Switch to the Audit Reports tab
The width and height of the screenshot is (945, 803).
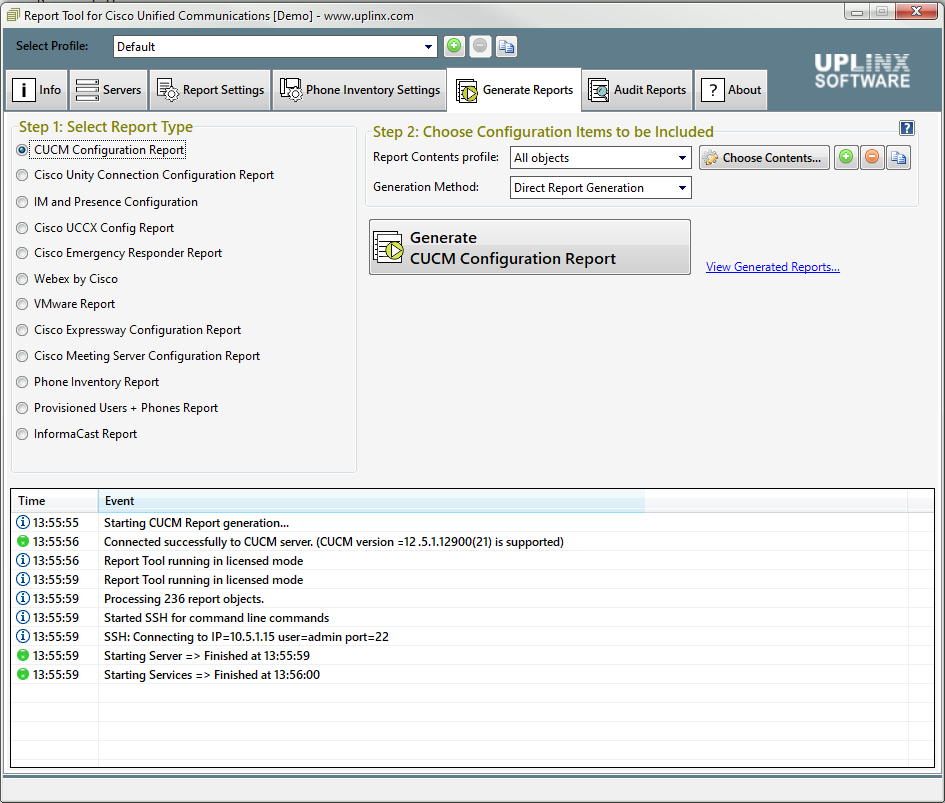[637, 90]
